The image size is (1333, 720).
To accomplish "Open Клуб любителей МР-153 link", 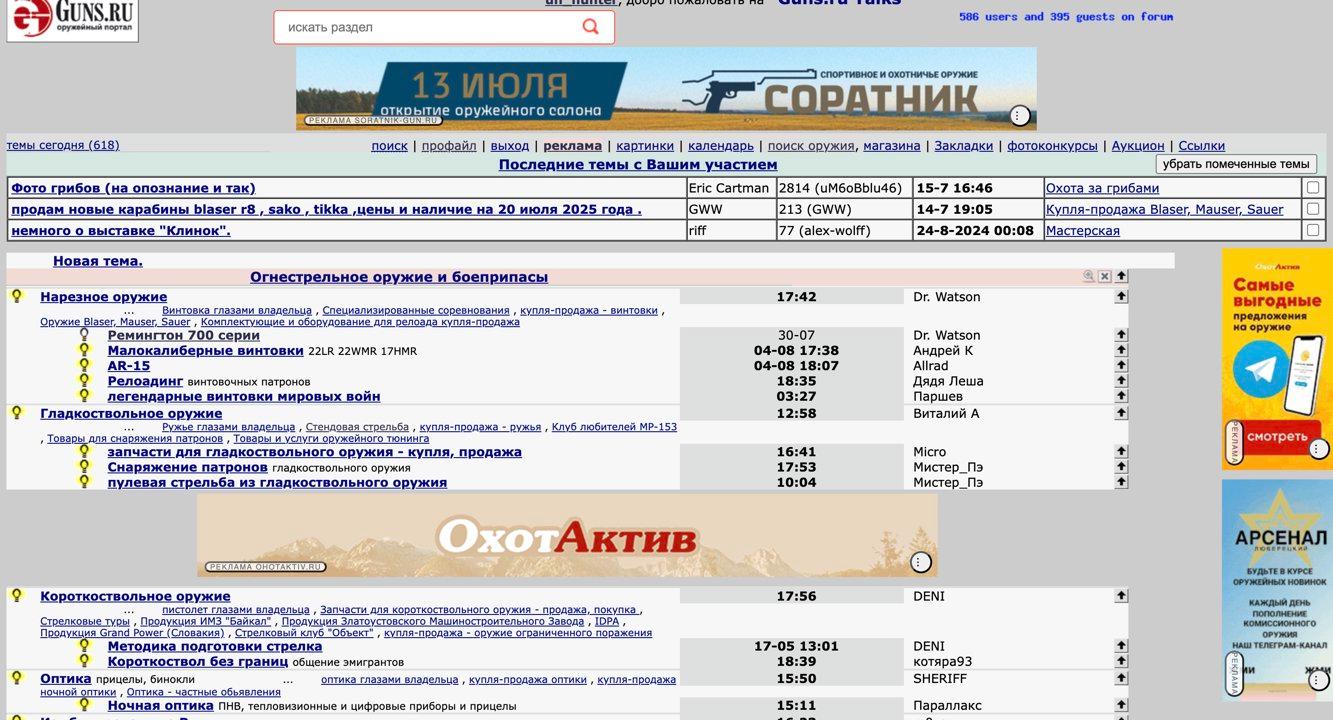I will tap(614, 427).
